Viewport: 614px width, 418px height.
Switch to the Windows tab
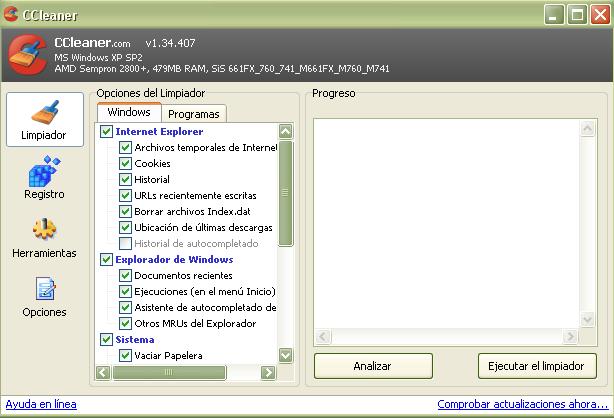(129, 112)
